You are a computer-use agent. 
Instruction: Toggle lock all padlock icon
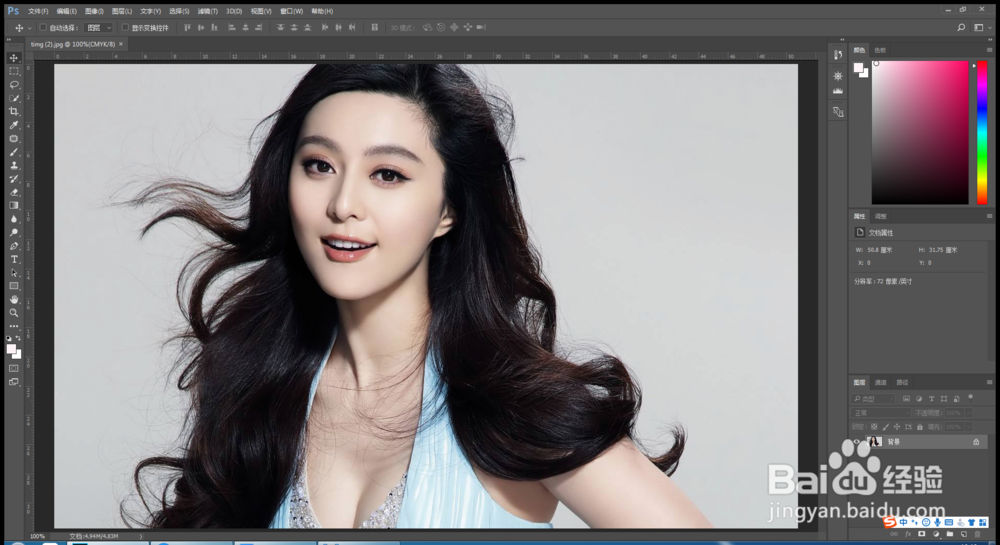pos(920,427)
